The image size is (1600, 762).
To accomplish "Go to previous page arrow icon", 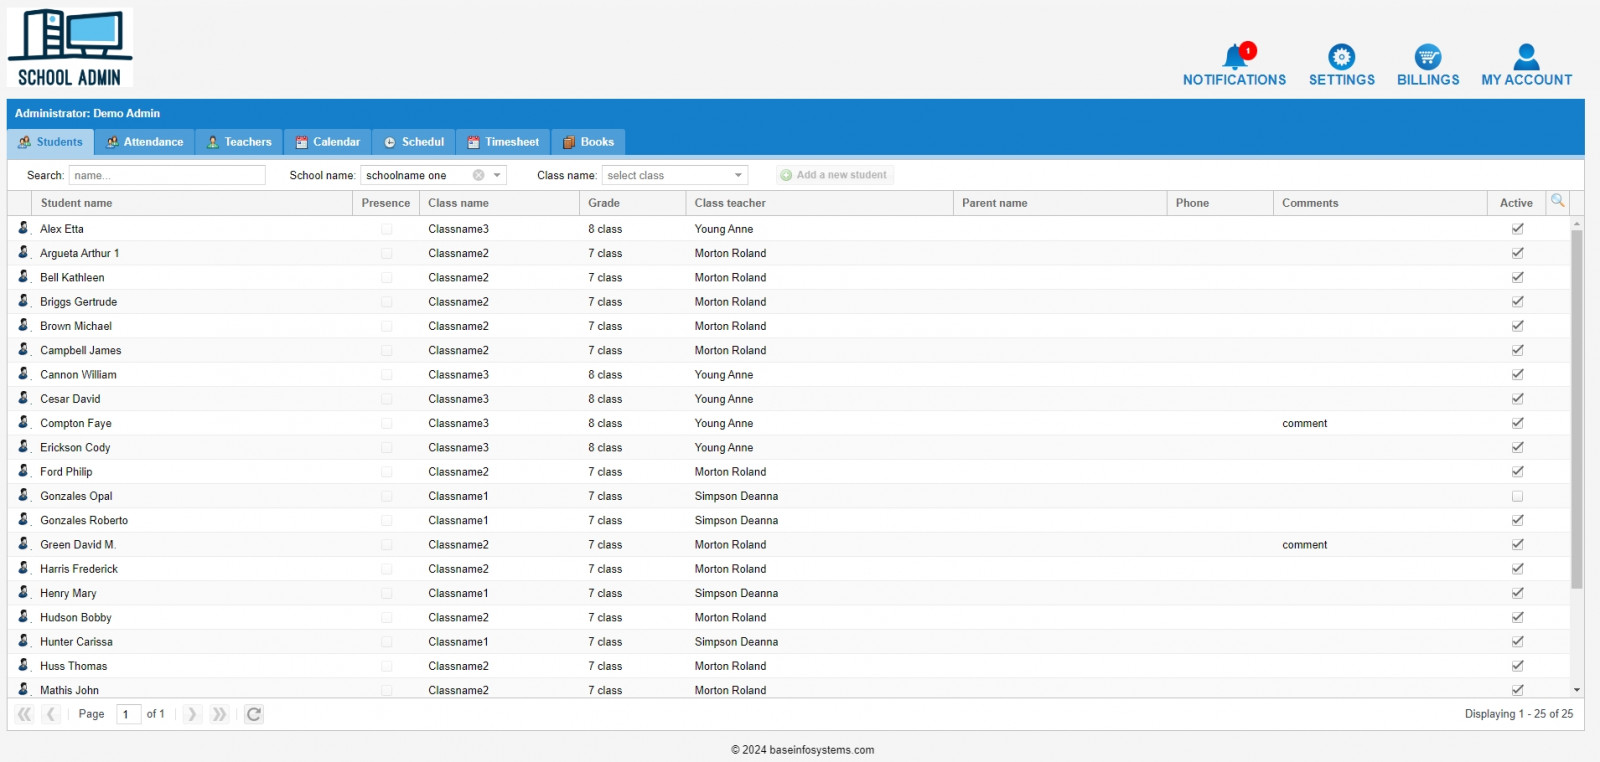I will (51, 714).
